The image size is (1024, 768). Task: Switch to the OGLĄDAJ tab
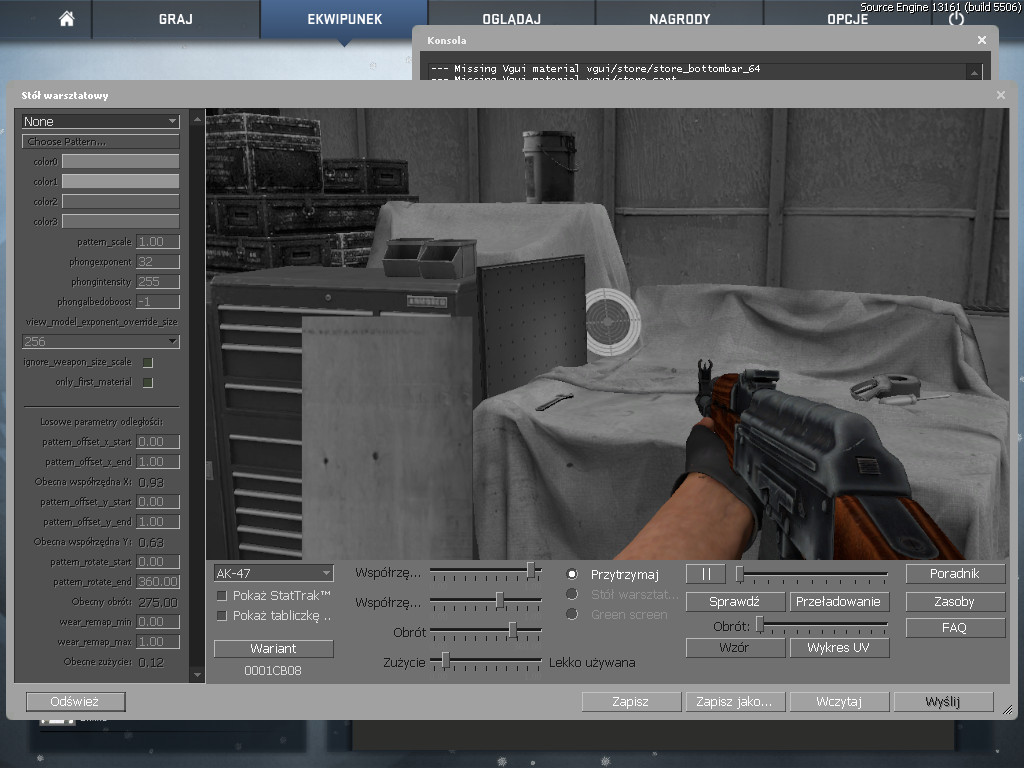coord(511,19)
